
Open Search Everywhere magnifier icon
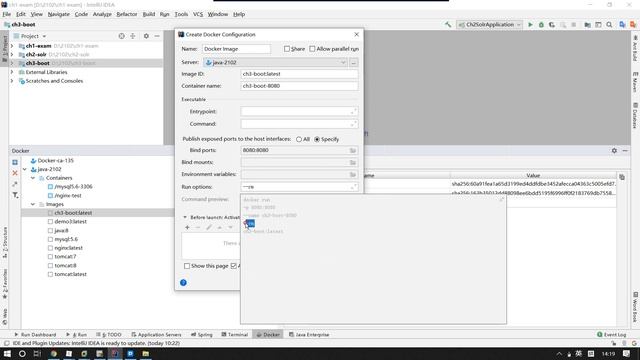[609, 25]
